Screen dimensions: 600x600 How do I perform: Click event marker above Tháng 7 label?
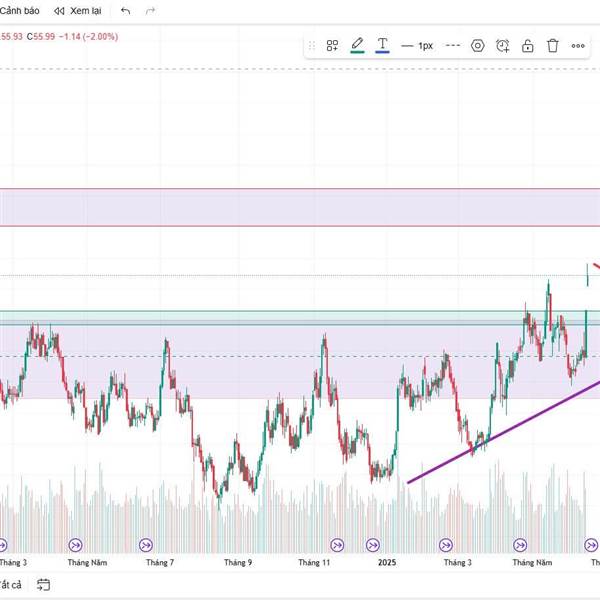146,545
